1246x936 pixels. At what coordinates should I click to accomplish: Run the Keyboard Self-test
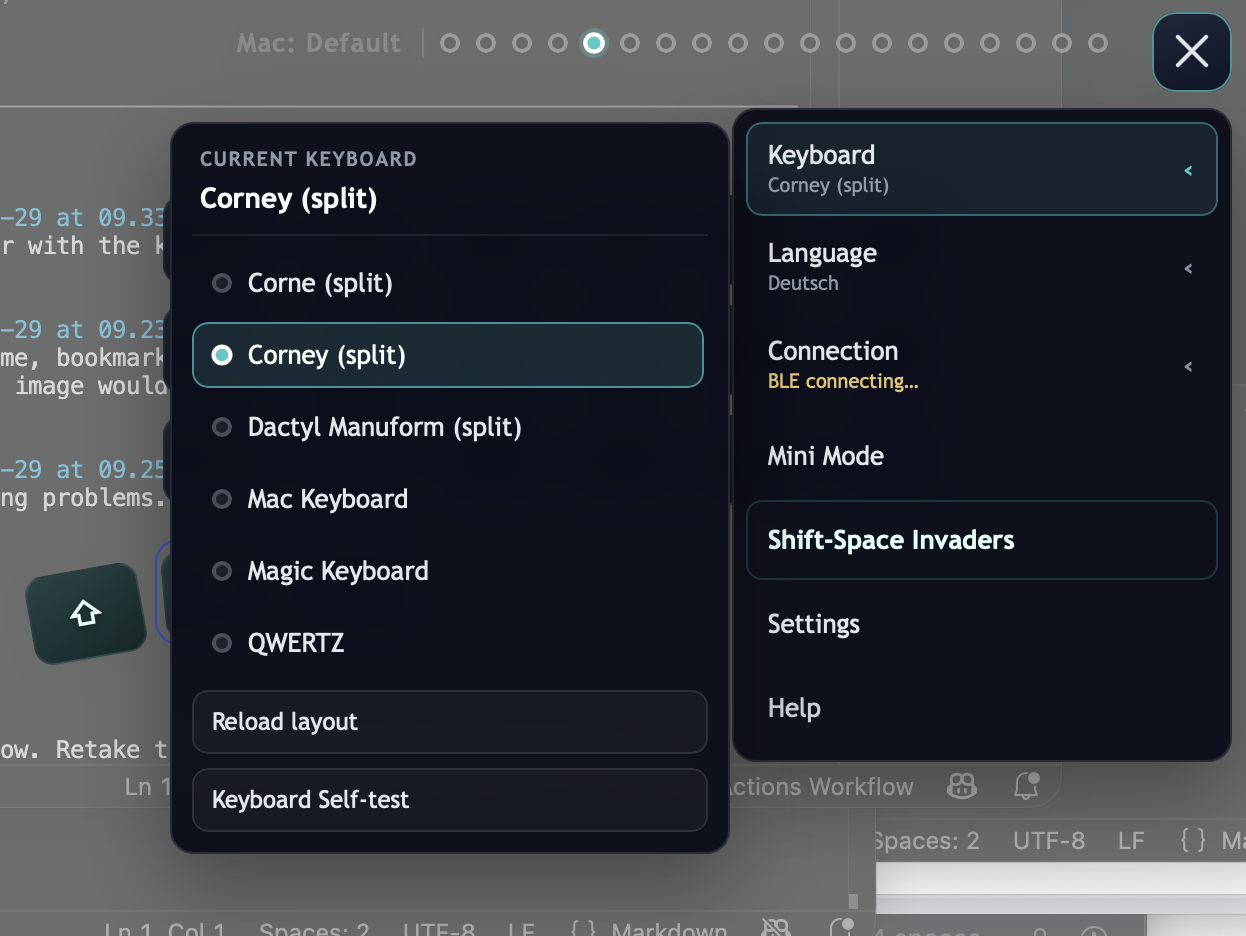[450, 800]
